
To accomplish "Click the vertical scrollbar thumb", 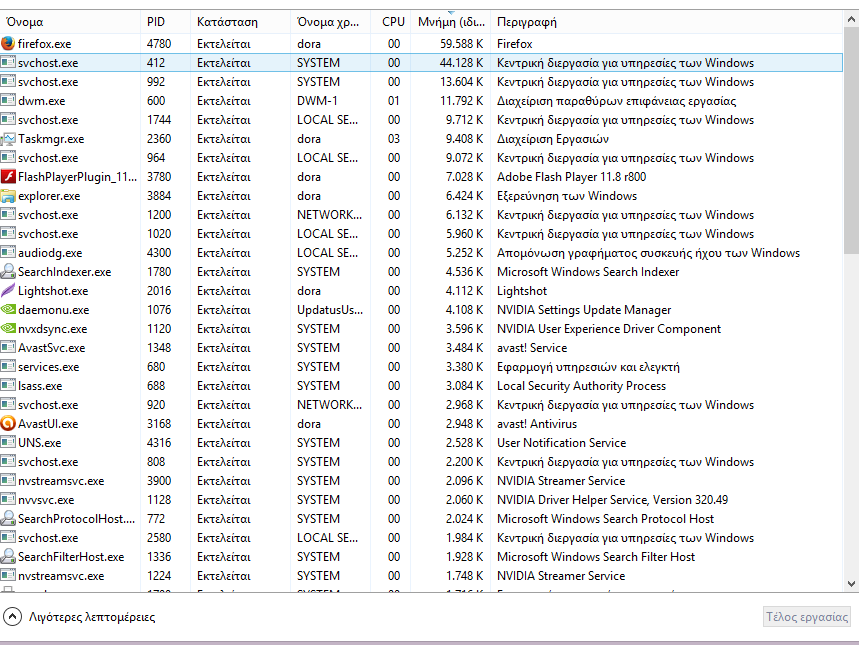I will pyautogui.click(x=851, y=140).
